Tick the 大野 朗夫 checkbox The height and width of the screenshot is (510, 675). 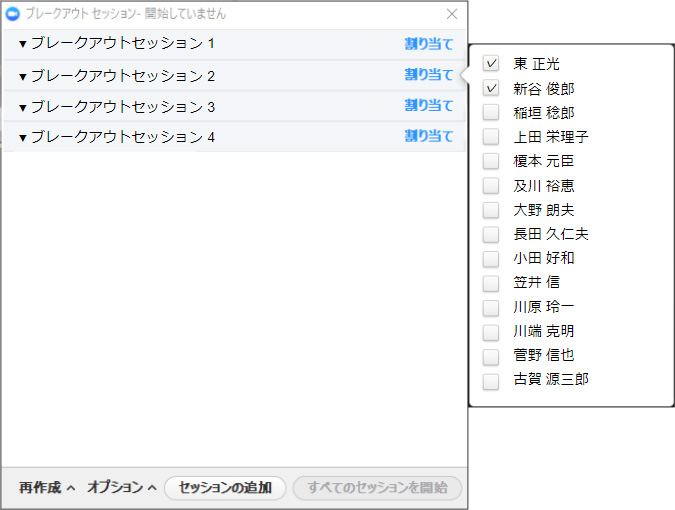[491, 210]
